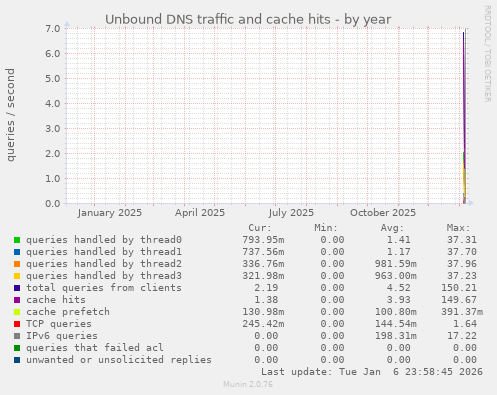Click the TCP queries current value 245.42m
The height and width of the screenshot is (395, 497).
[x=263, y=324]
